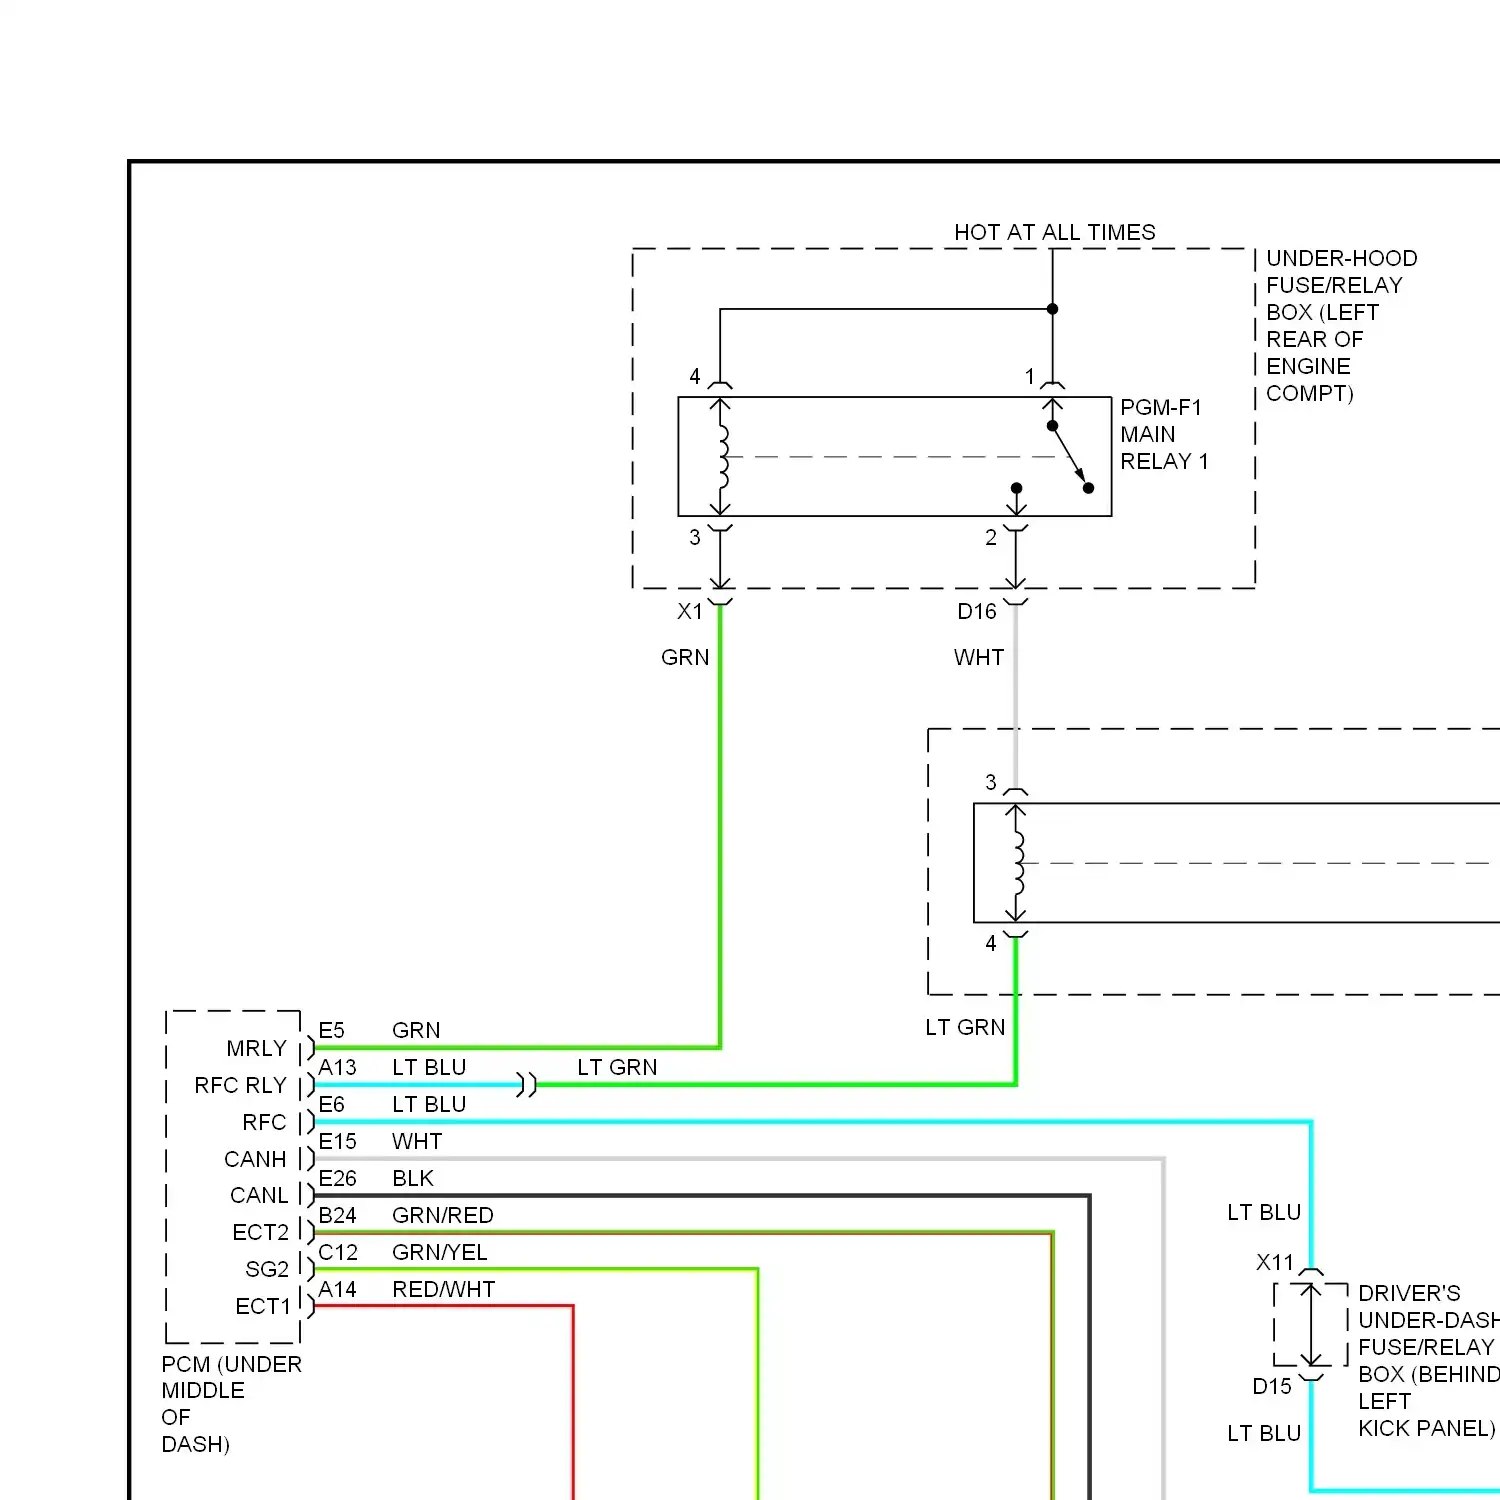1500x1500 pixels.
Task: Click the UNDER-HOOD FUSE/RELAY BOX label
Action: (x=1341, y=326)
